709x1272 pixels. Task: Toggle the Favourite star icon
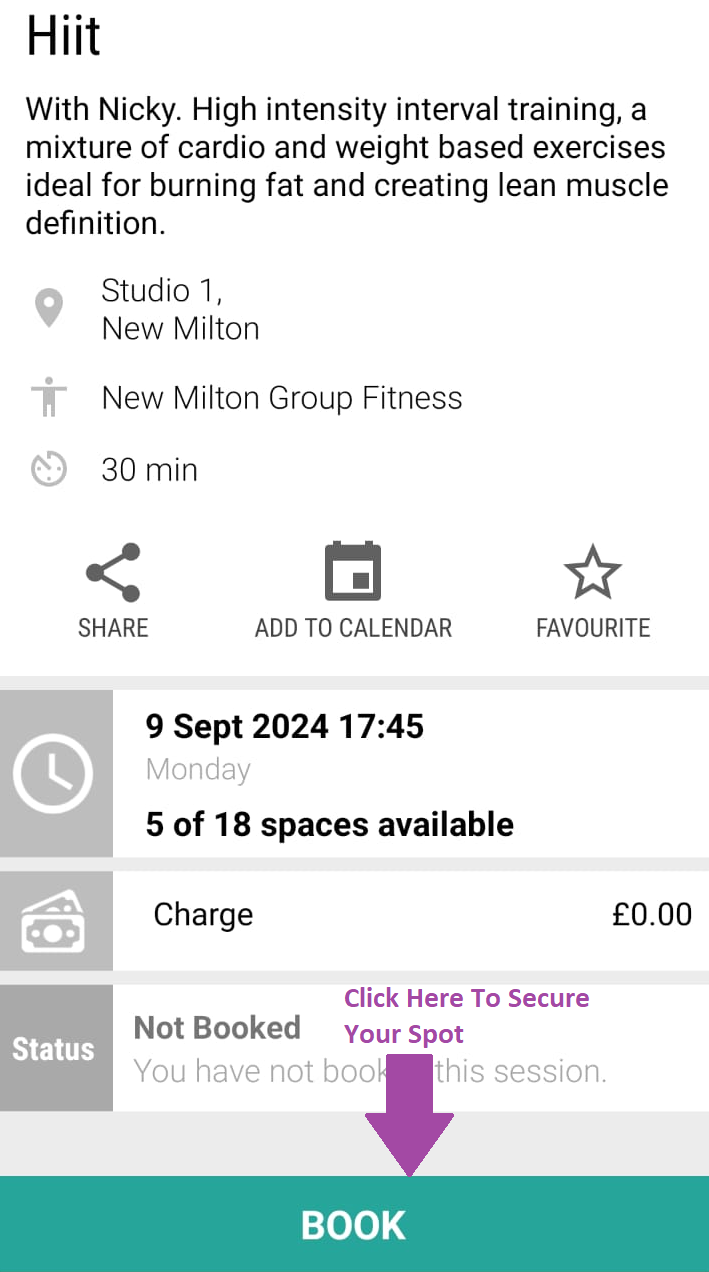point(593,572)
